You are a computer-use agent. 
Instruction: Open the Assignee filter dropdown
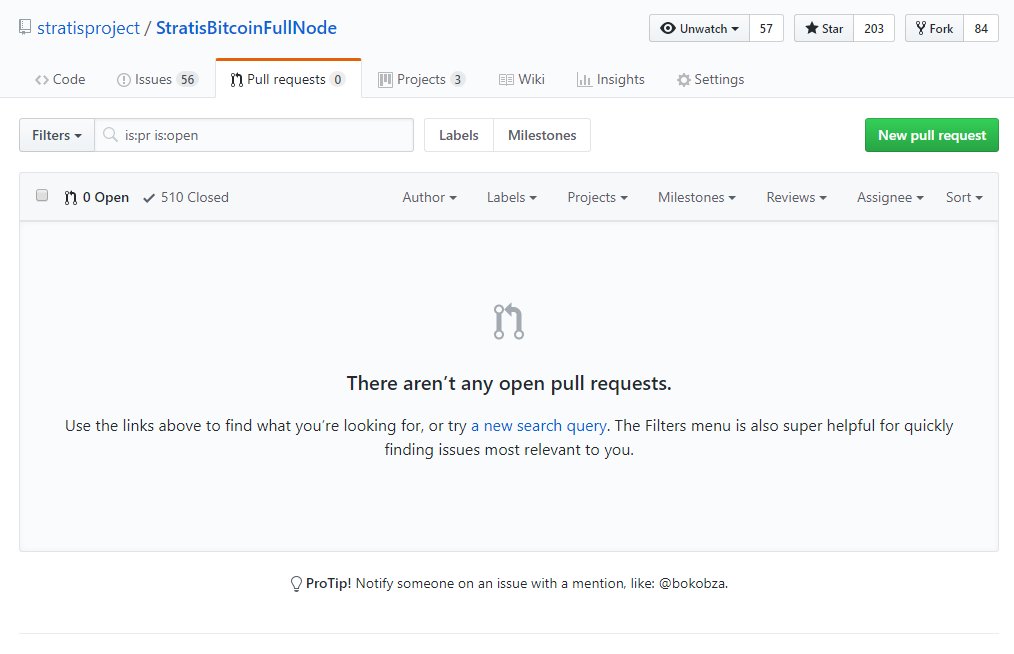tap(890, 197)
